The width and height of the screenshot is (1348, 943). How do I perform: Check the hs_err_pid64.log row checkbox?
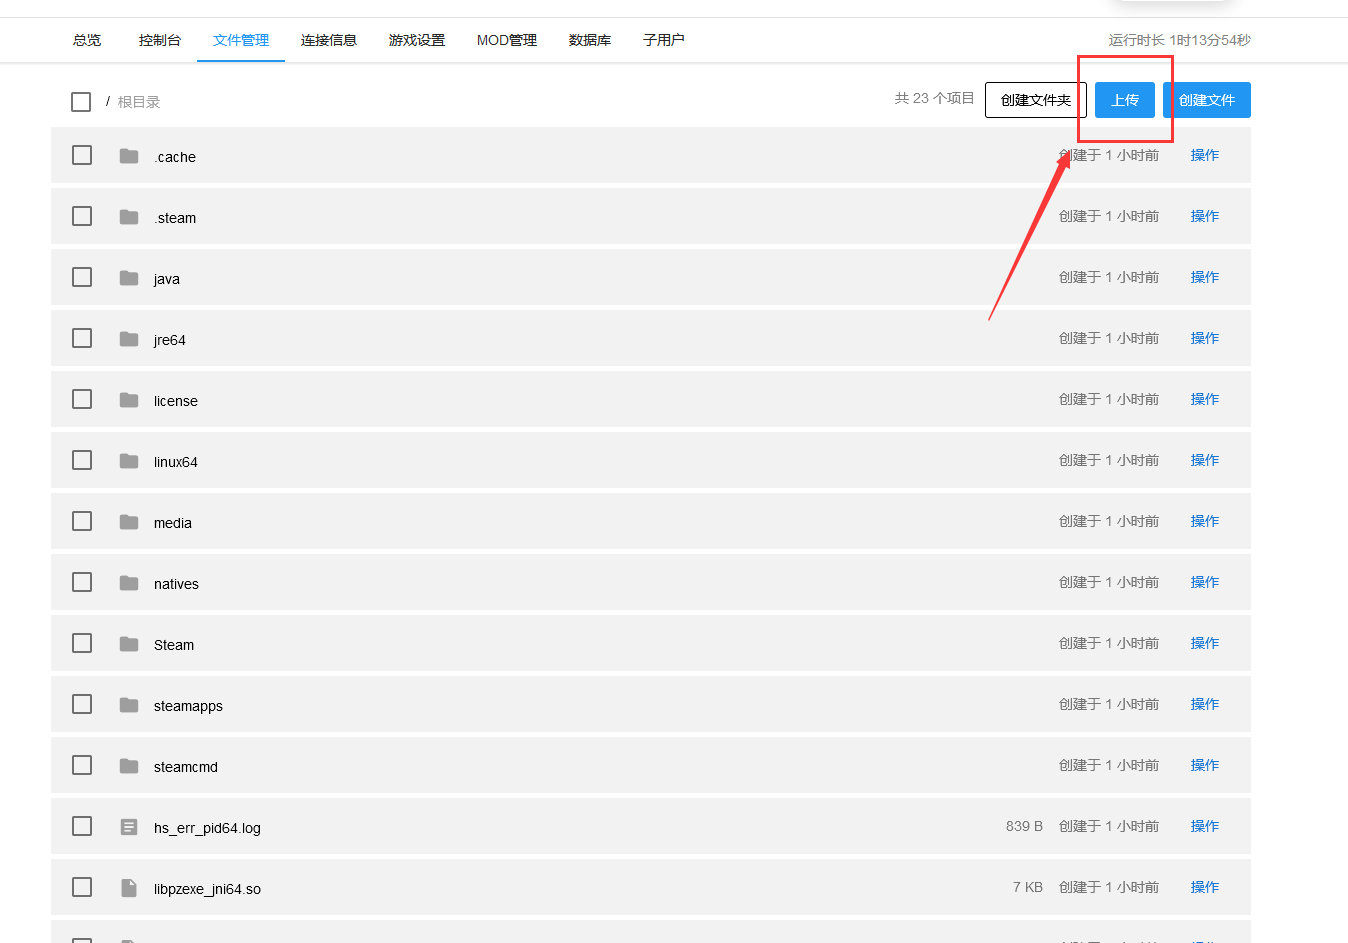point(82,826)
